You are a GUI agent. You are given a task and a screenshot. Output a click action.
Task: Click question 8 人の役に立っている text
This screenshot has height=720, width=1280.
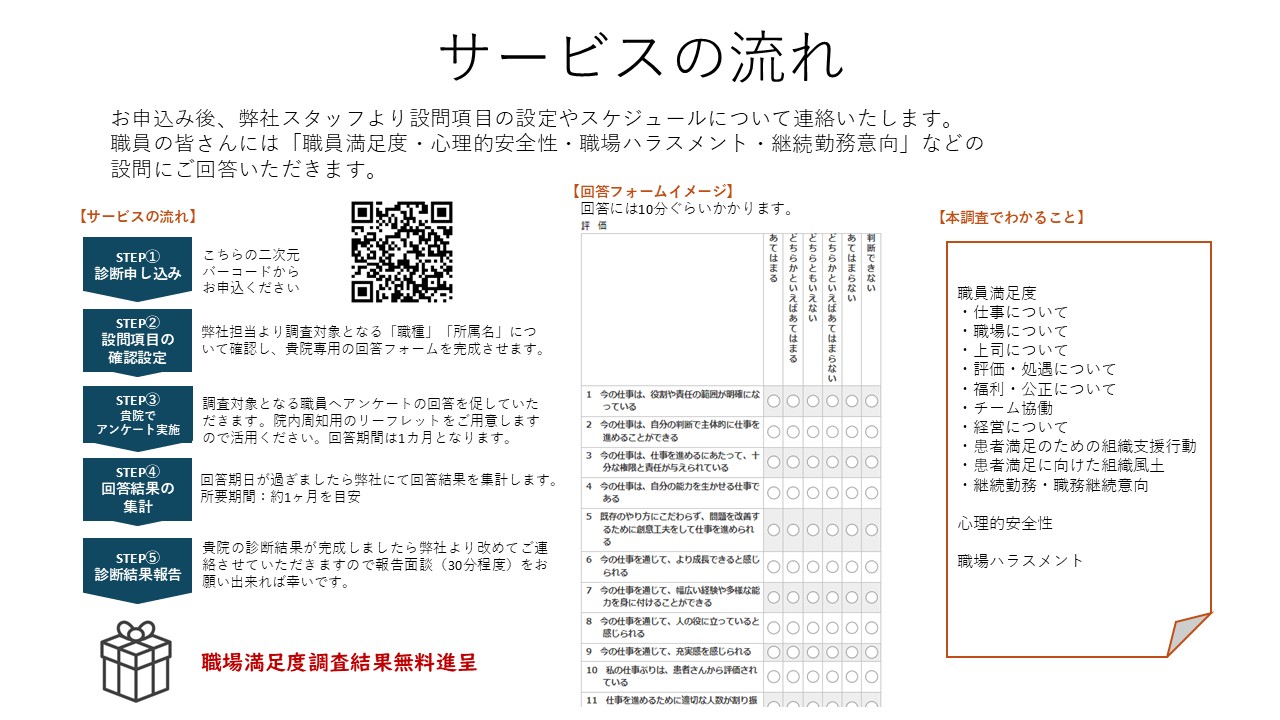(673, 628)
